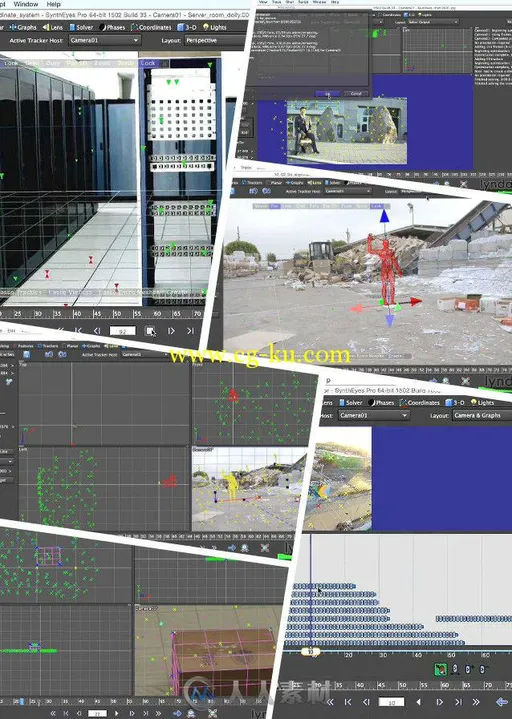Jump to last frame in server-room window

[190, 331]
